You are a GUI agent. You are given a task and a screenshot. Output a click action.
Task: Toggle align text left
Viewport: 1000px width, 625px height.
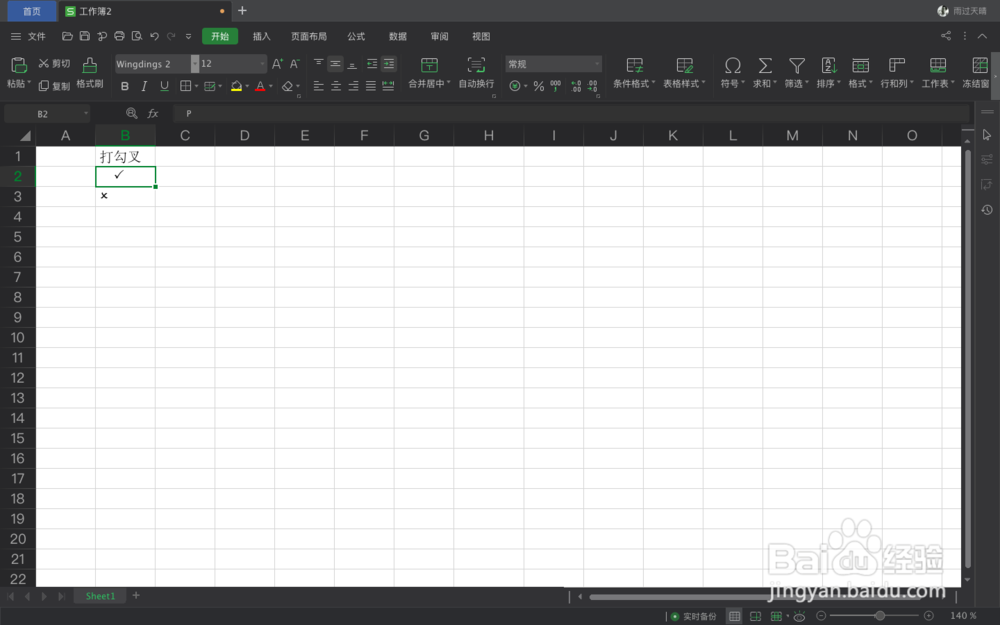318,86
